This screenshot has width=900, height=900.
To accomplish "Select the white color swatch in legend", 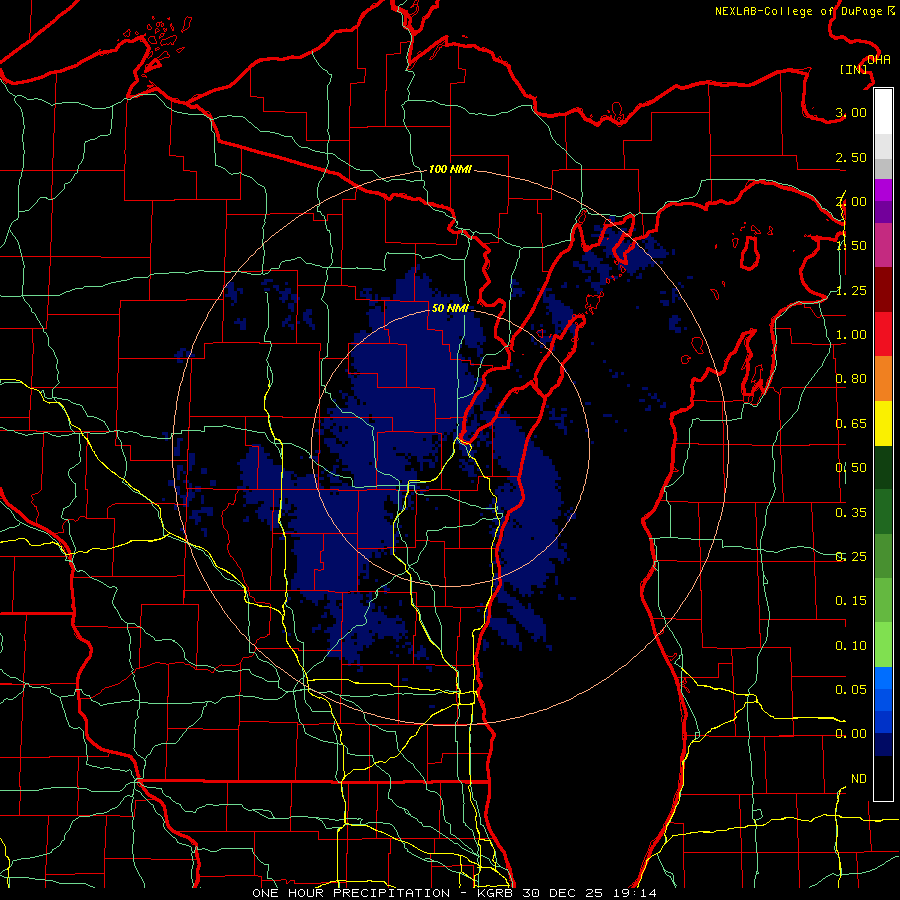I will tap(883, 112).
